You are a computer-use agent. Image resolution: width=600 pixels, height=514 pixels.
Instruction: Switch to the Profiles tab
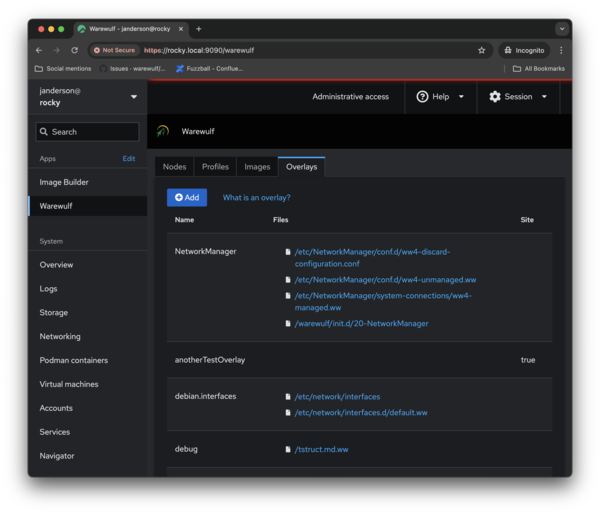(215, 167)
